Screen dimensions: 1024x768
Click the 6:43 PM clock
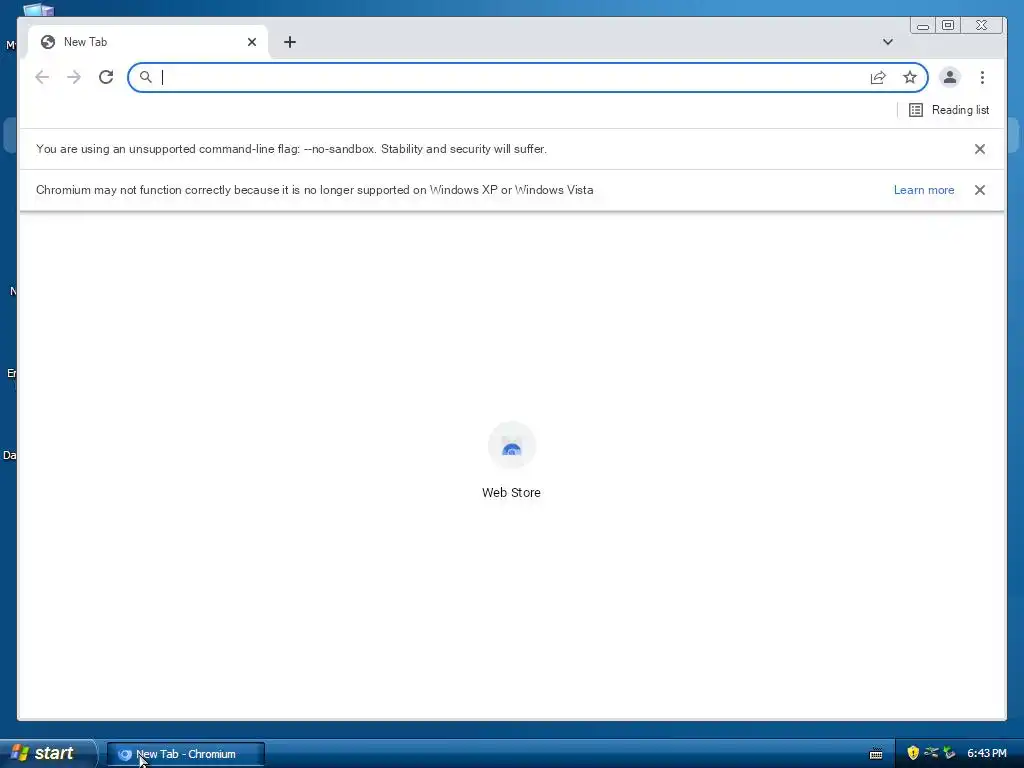tap(987, 754)
